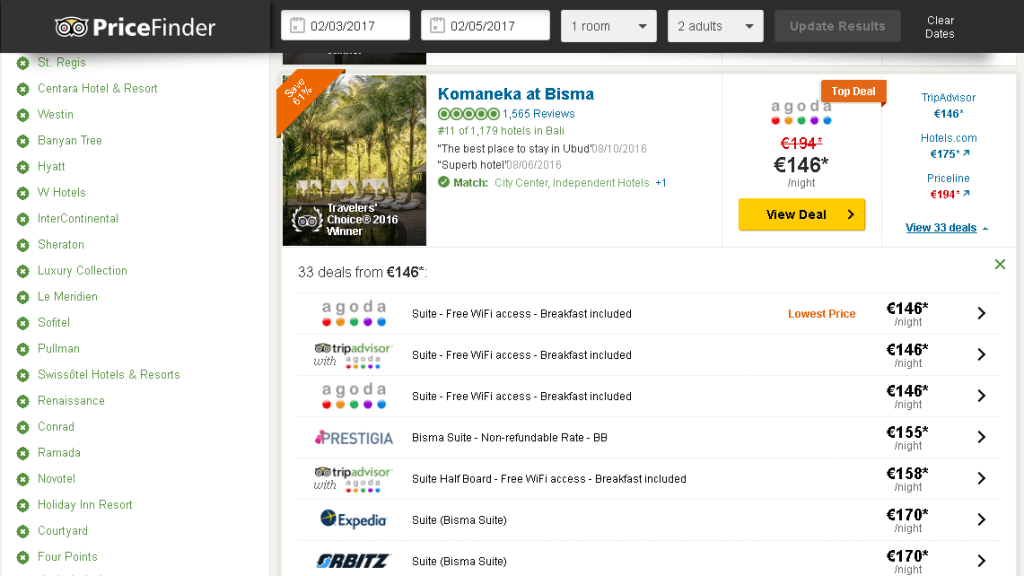Click Clear Dates

point(940,27)
